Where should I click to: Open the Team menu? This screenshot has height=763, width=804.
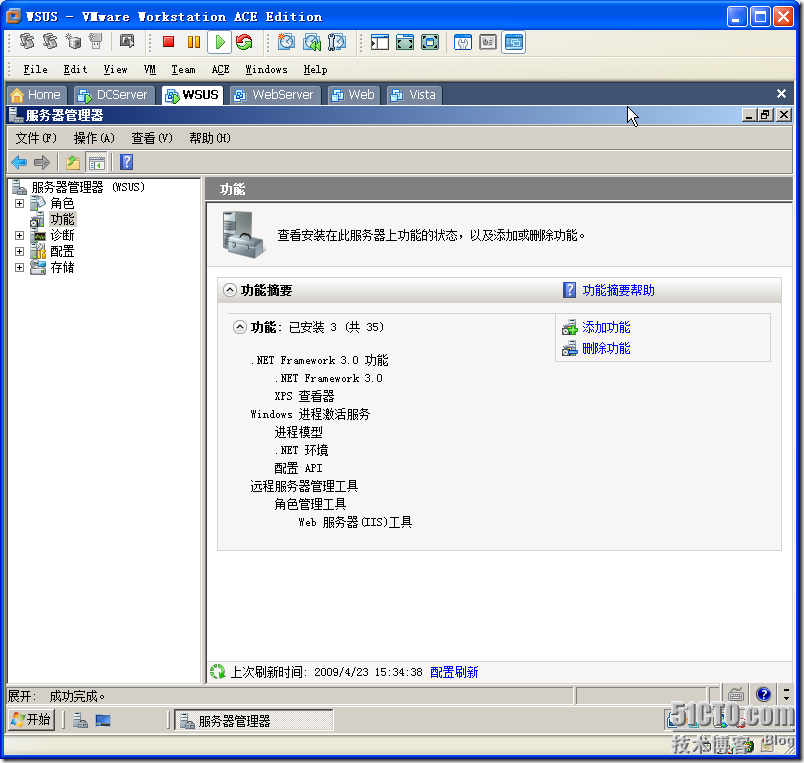point(183,69)
